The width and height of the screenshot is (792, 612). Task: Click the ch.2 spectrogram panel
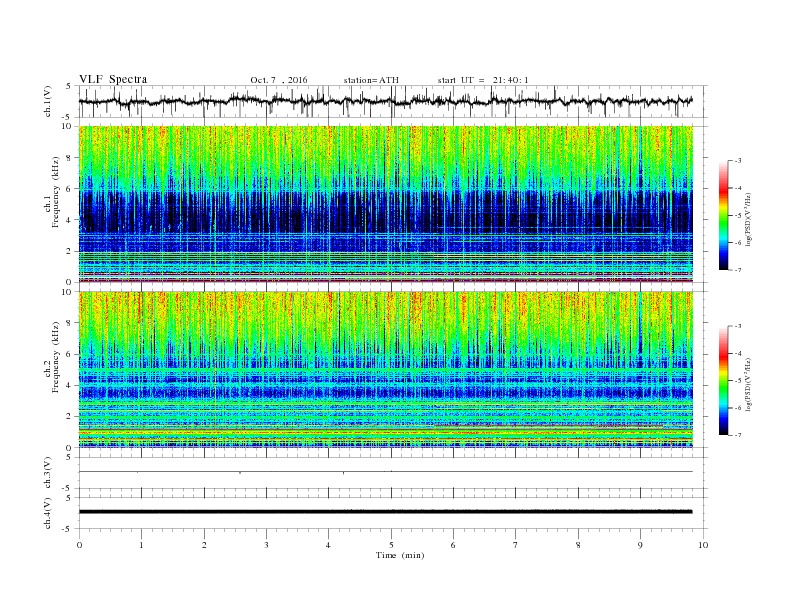(386, 369)
